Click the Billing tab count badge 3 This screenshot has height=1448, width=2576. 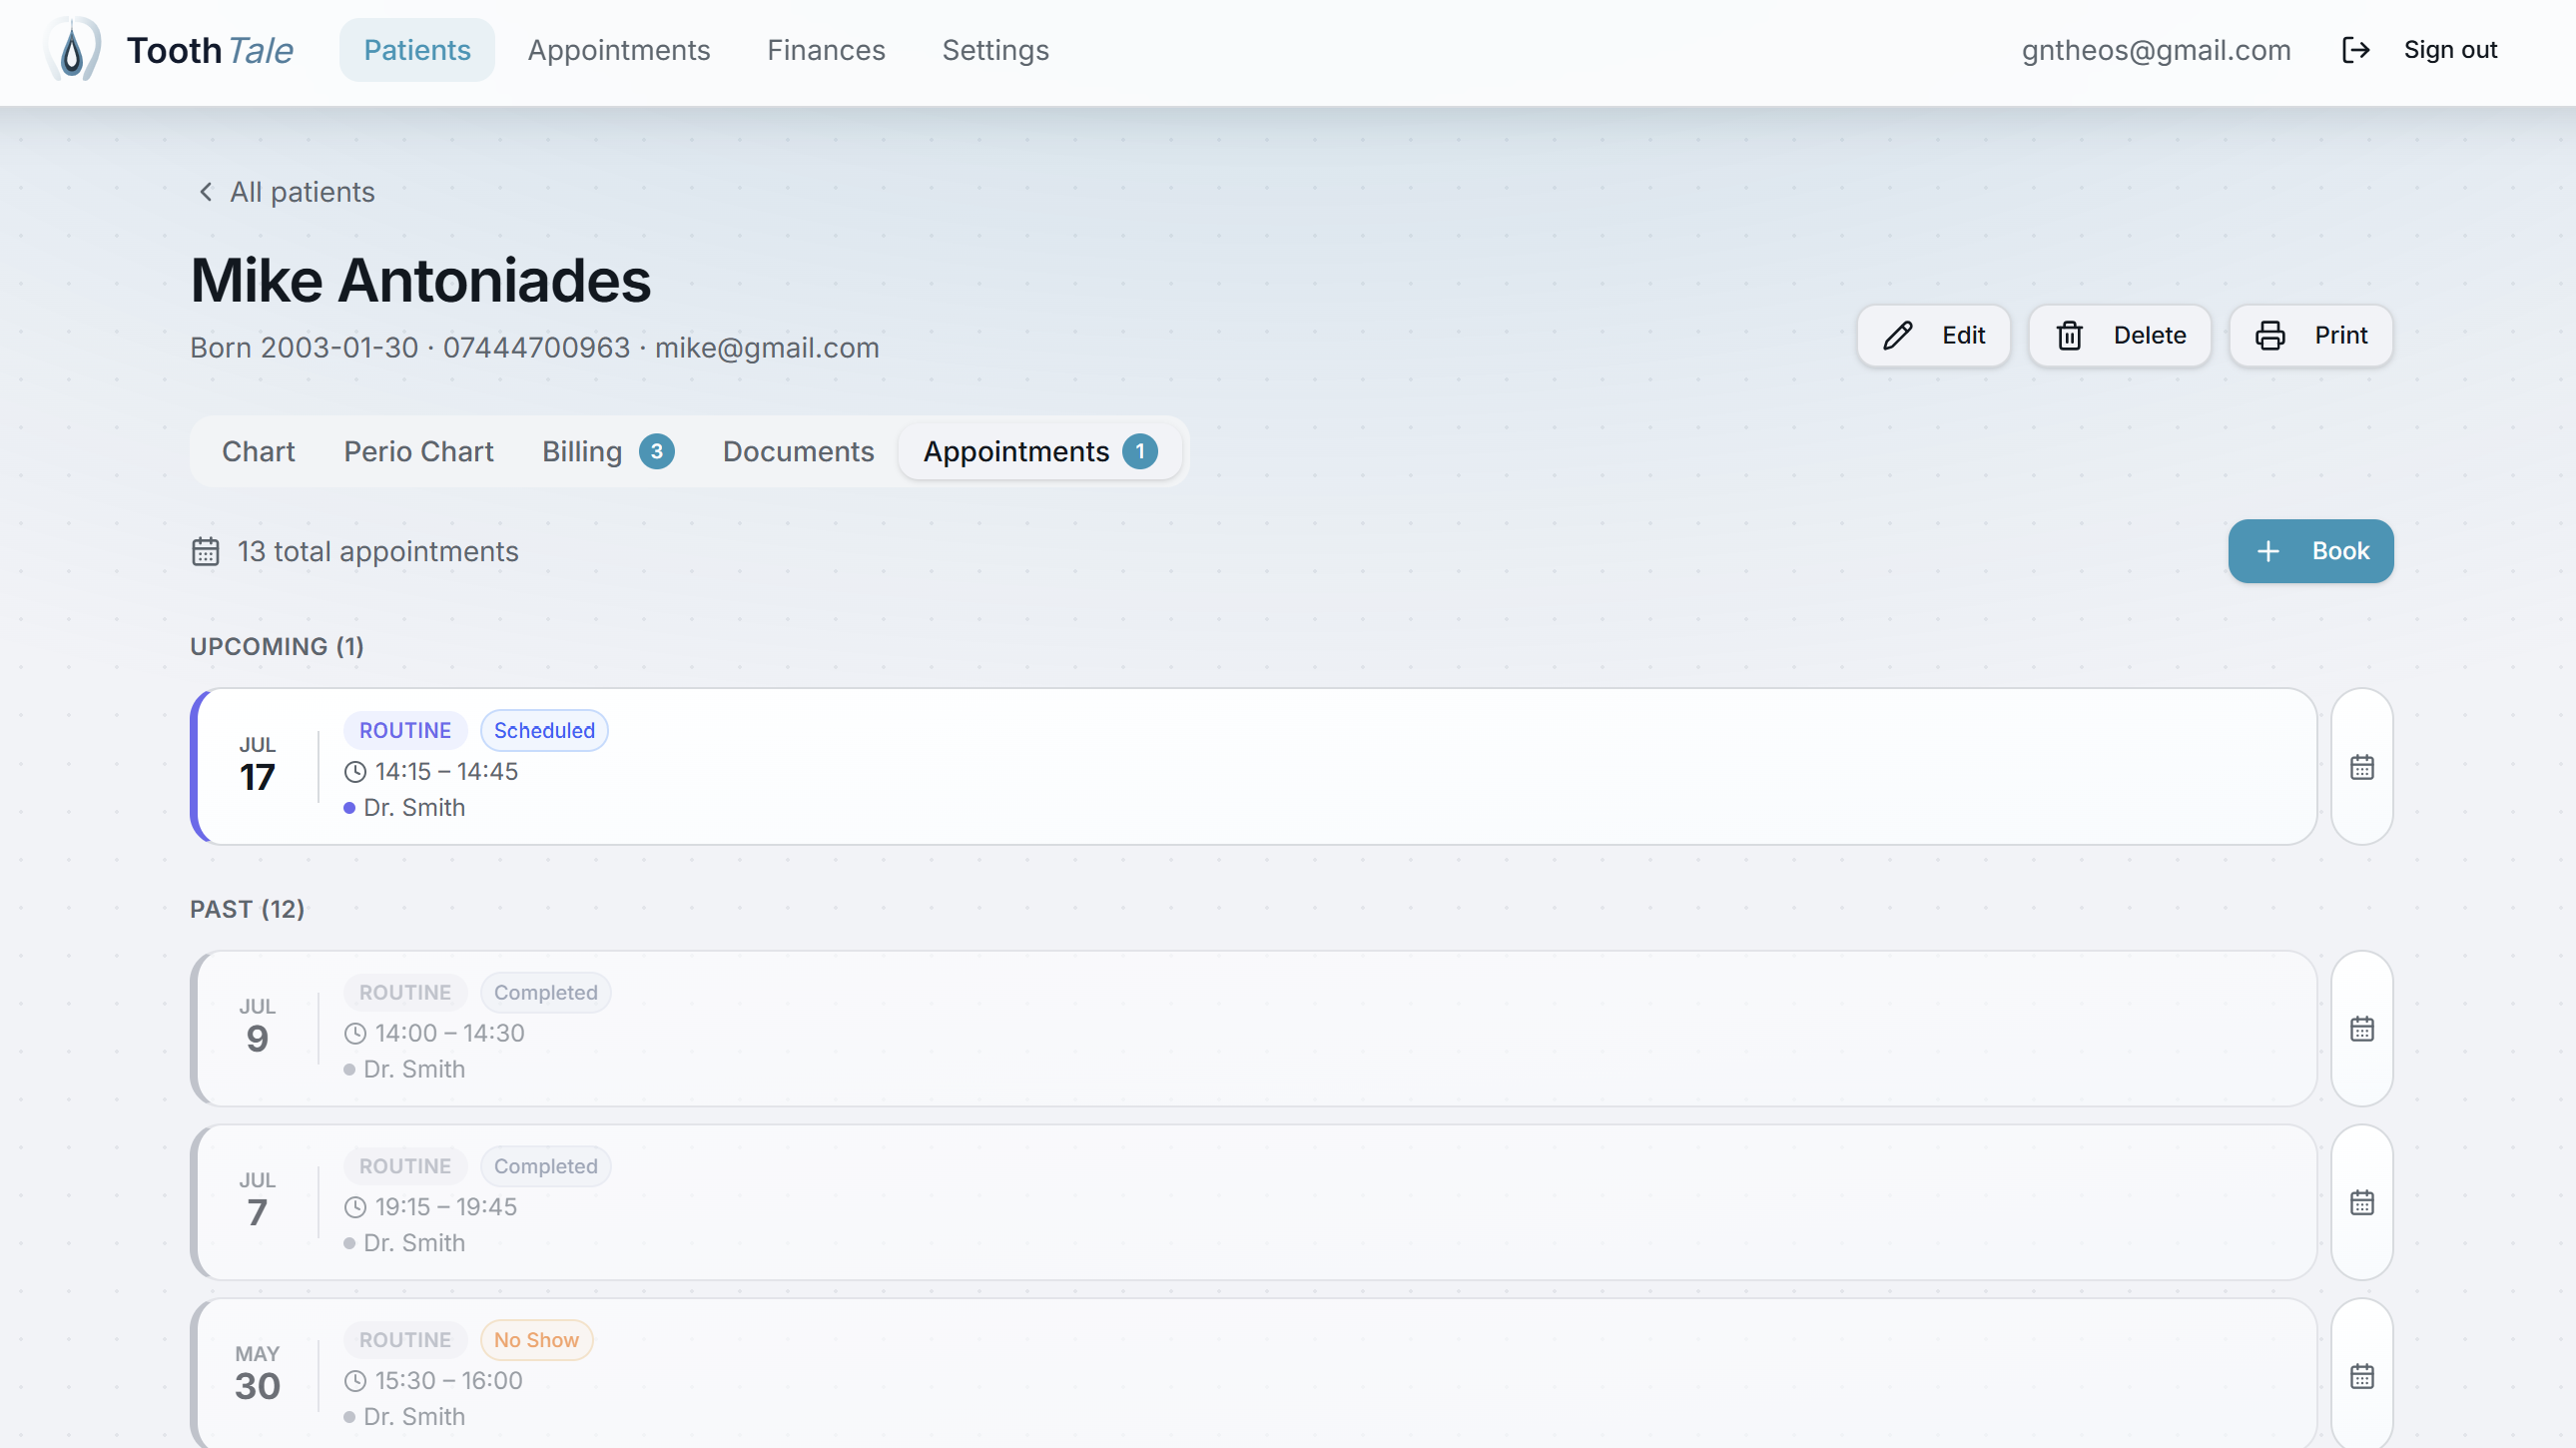click(657, 452)
